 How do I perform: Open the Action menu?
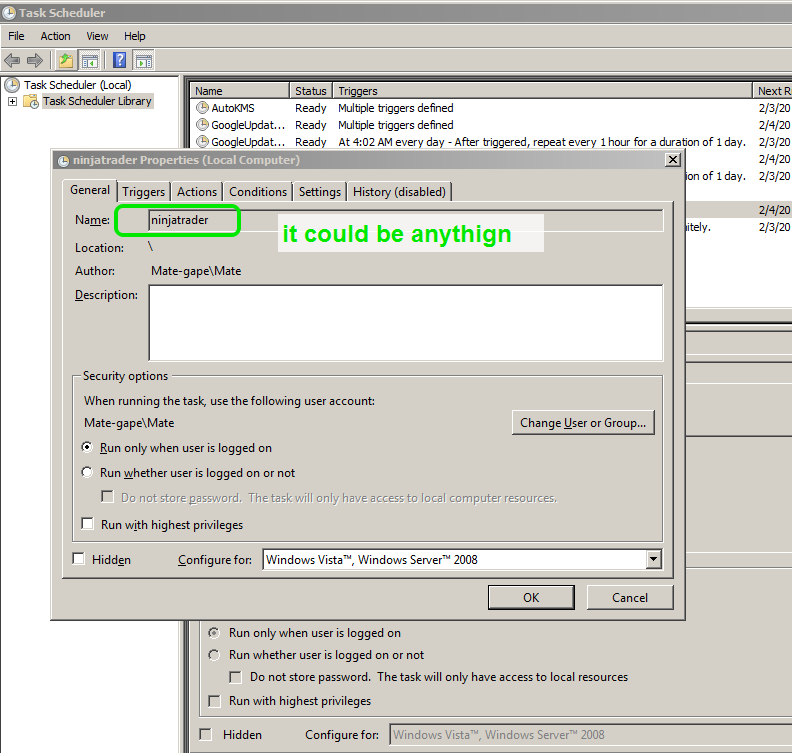click(x=56, y=36)
